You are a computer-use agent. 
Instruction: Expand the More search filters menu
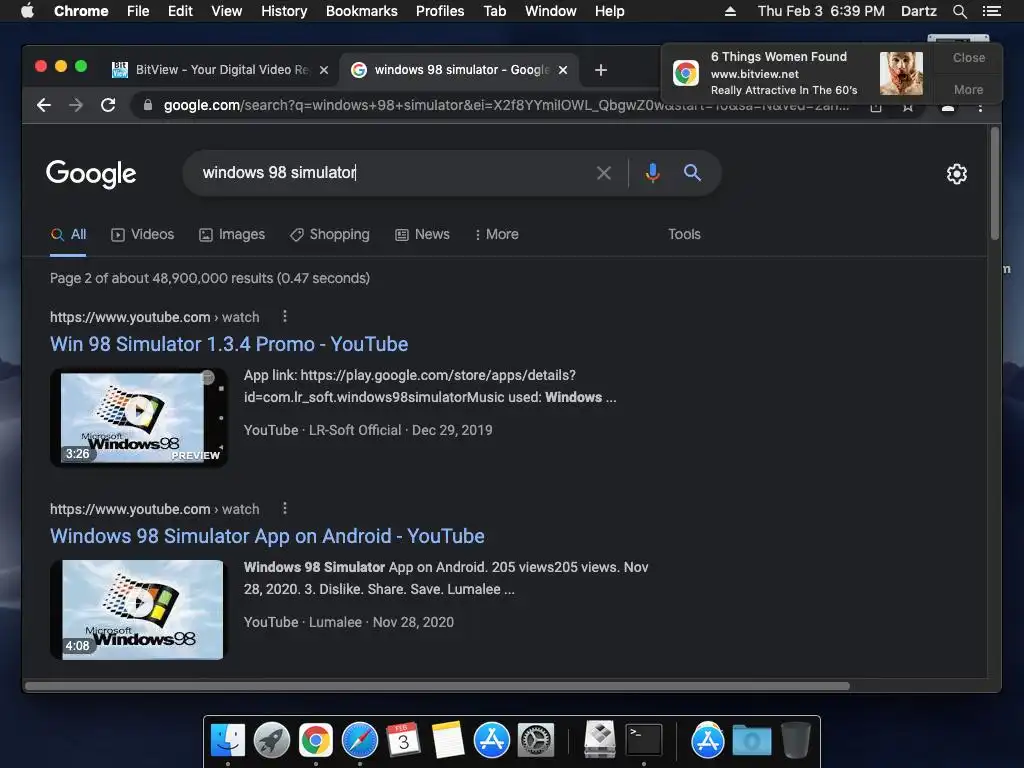(497, 234)
